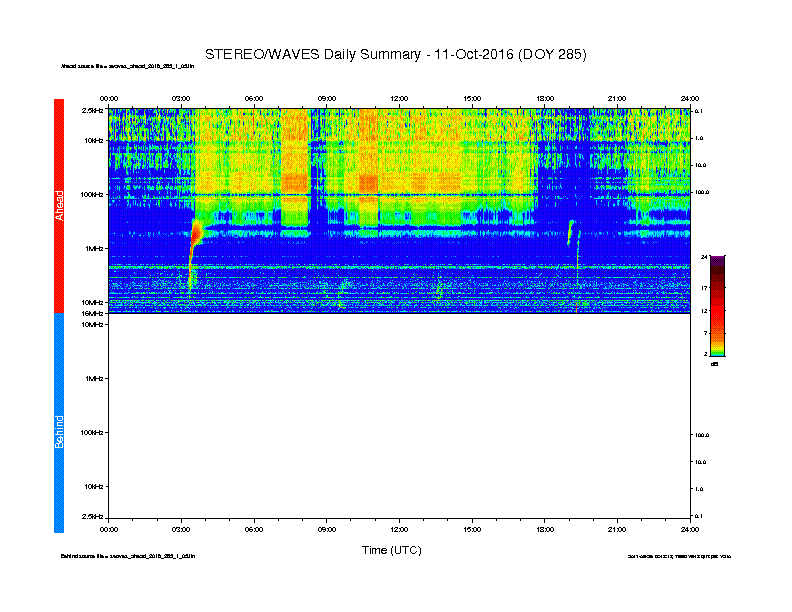This screenshot has width=792, height=612.
Task: Click the 12:00 label on bottom time axis
Action: 399,529
